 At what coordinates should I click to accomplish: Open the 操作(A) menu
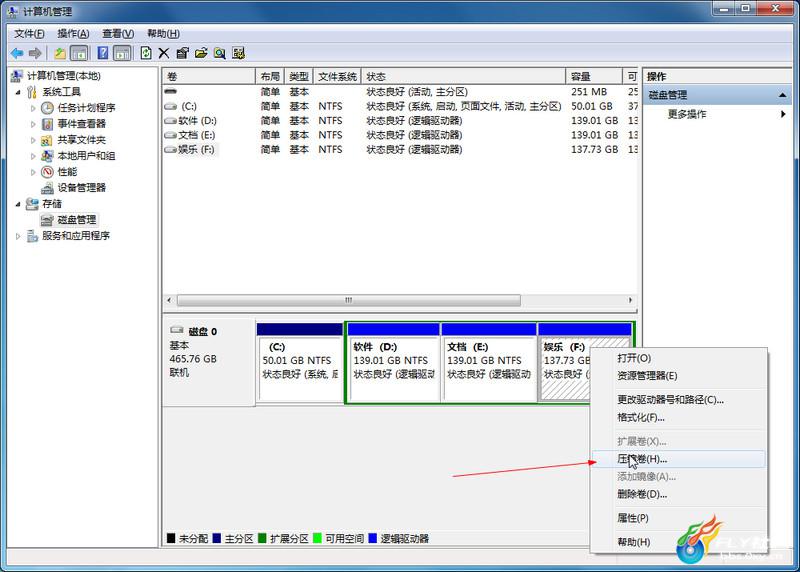click(x=73, y=34)
